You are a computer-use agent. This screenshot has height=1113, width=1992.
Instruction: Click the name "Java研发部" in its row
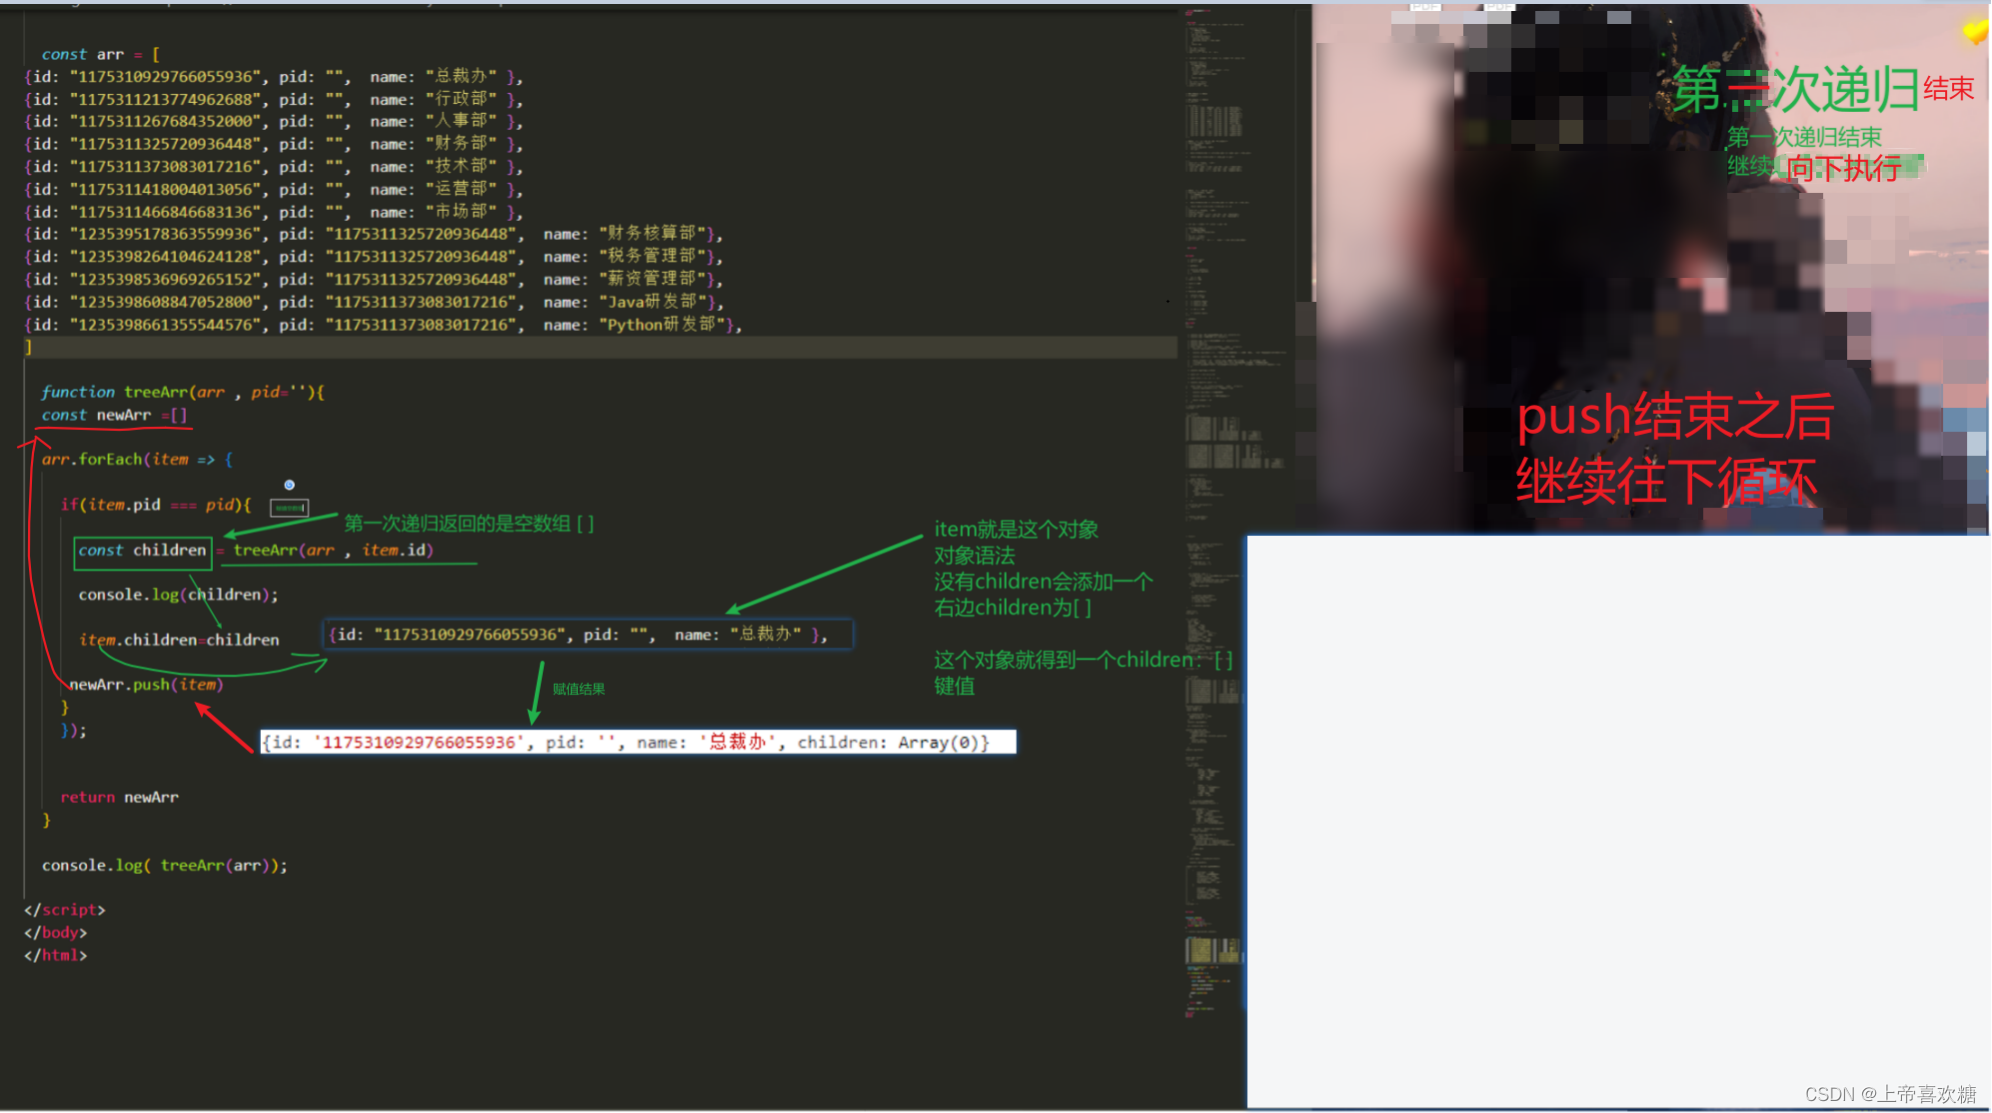coord(654,302)
